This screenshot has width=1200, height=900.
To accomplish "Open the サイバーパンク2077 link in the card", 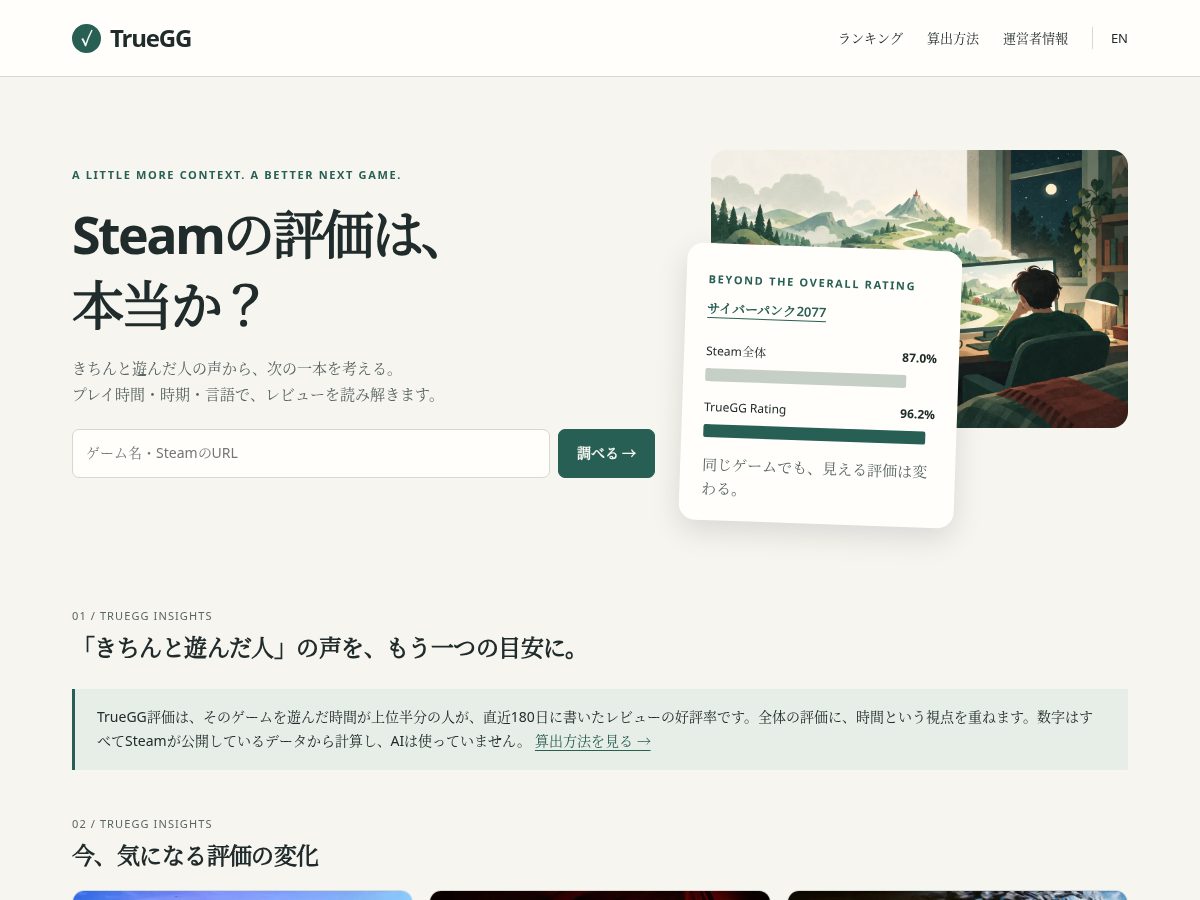I will click(x=766, y=311).
